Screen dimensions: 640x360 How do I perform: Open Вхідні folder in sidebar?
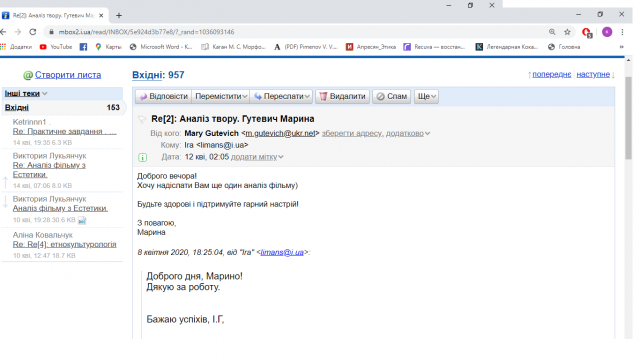point(17,108)
